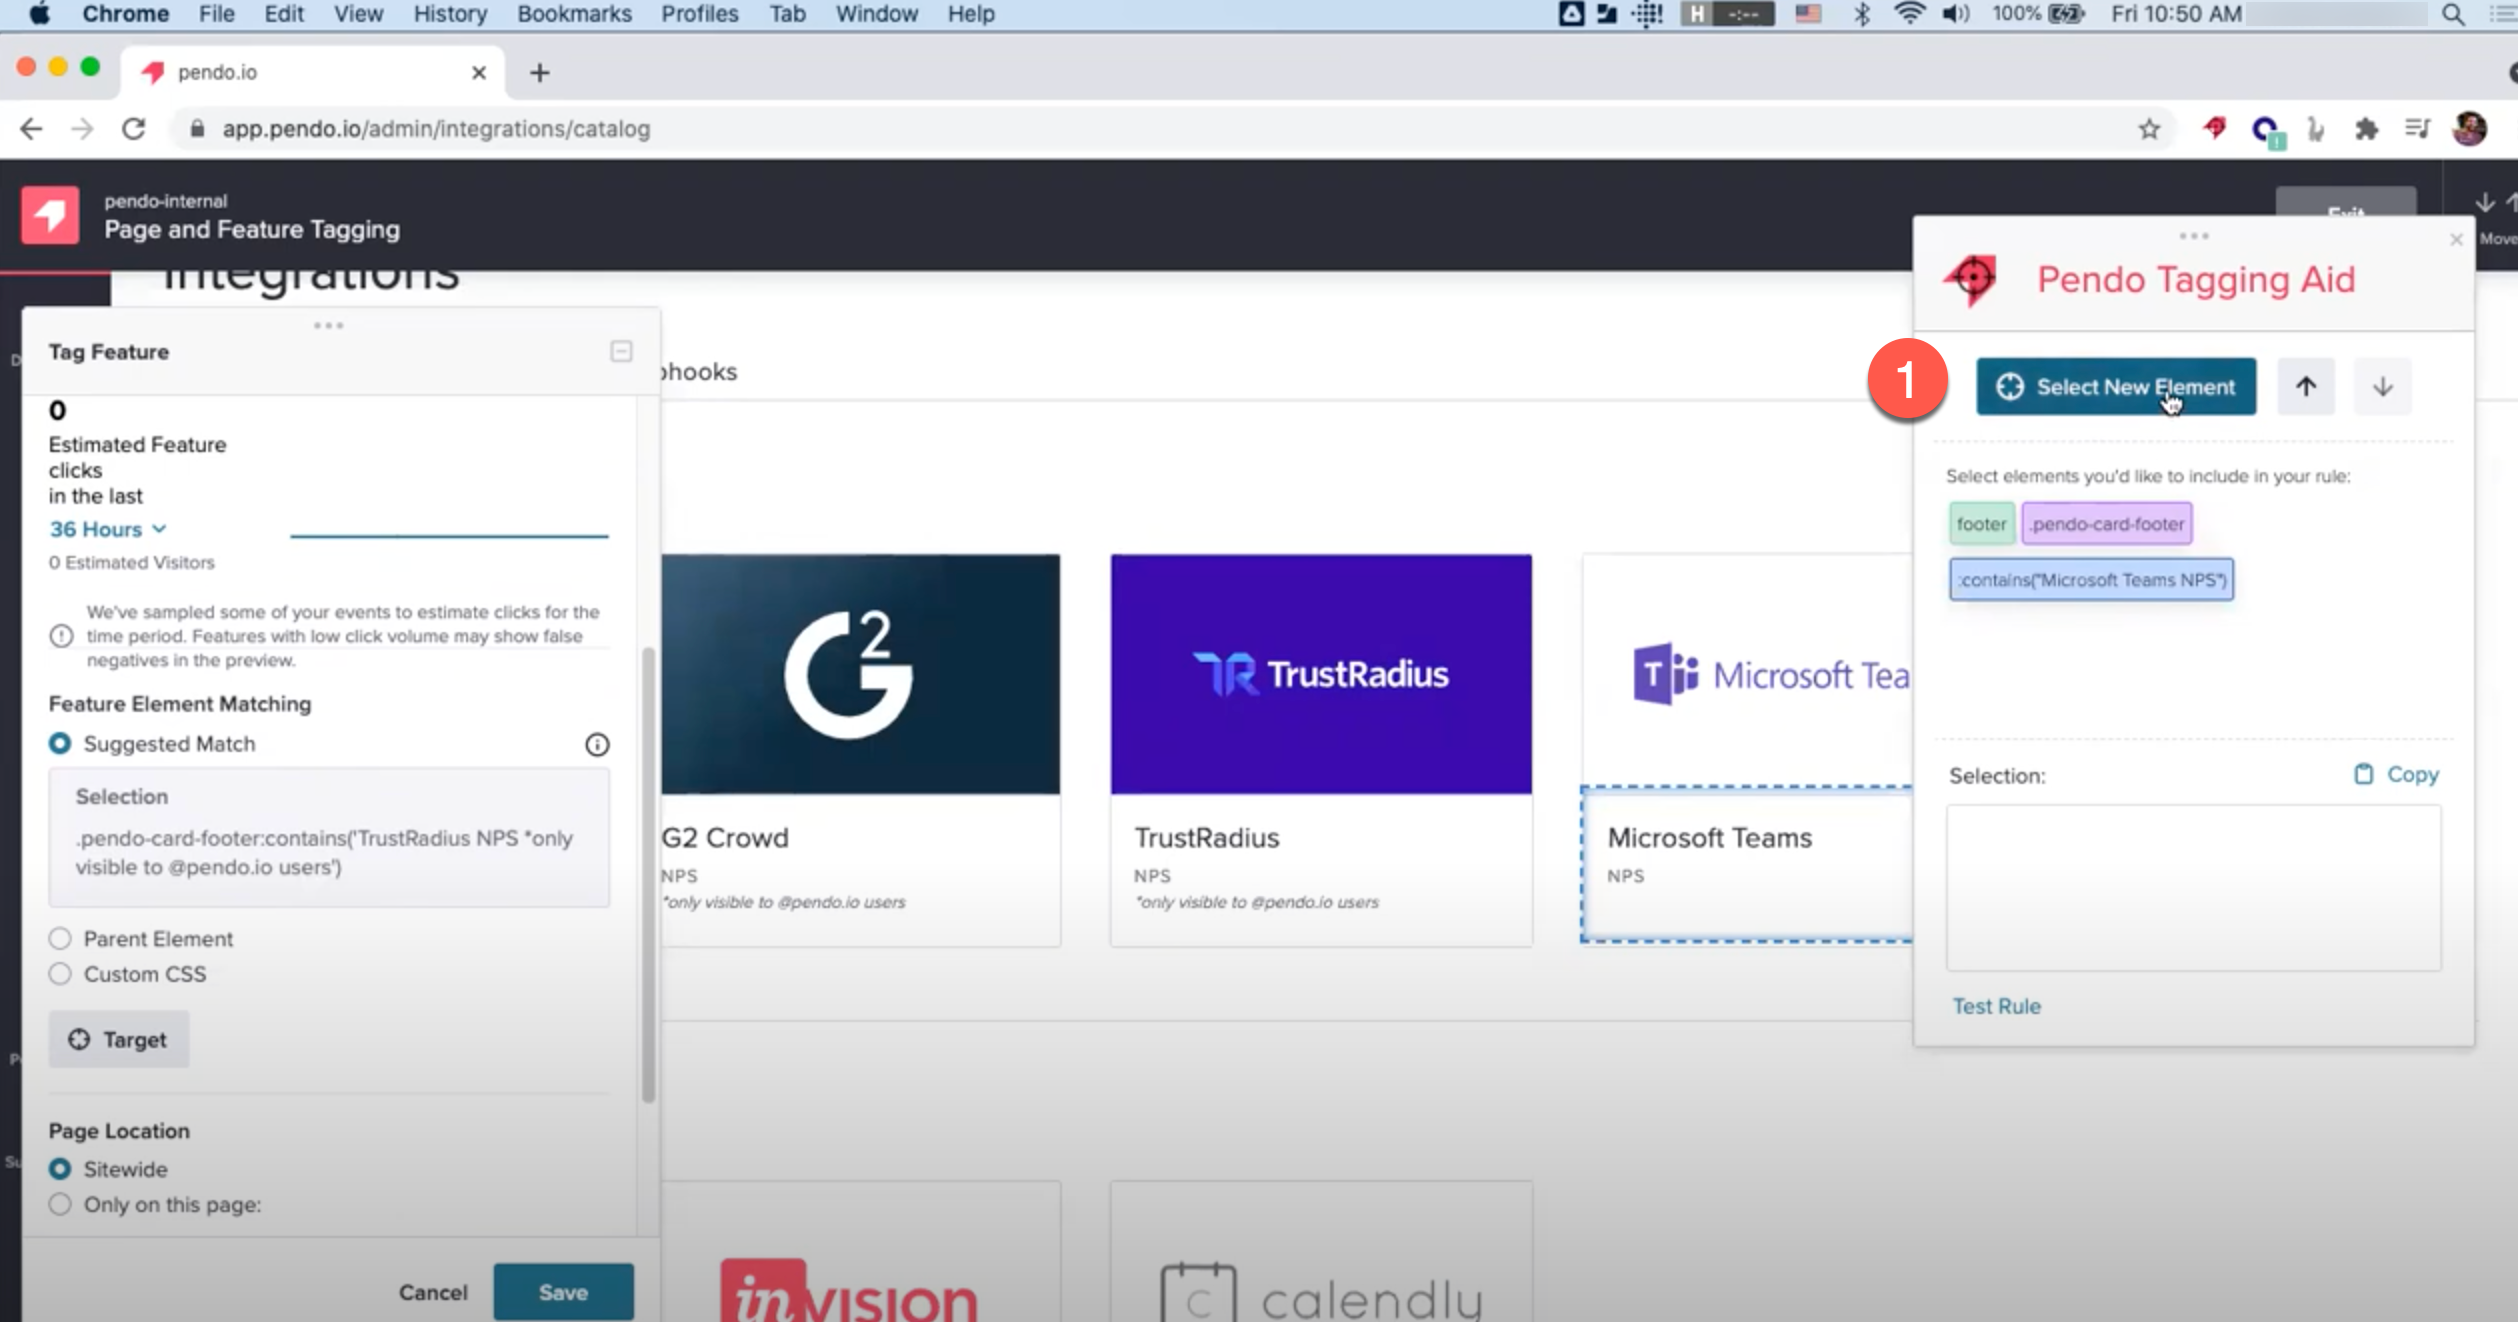Click the suggested selection rule text

(x=324, y=852)
